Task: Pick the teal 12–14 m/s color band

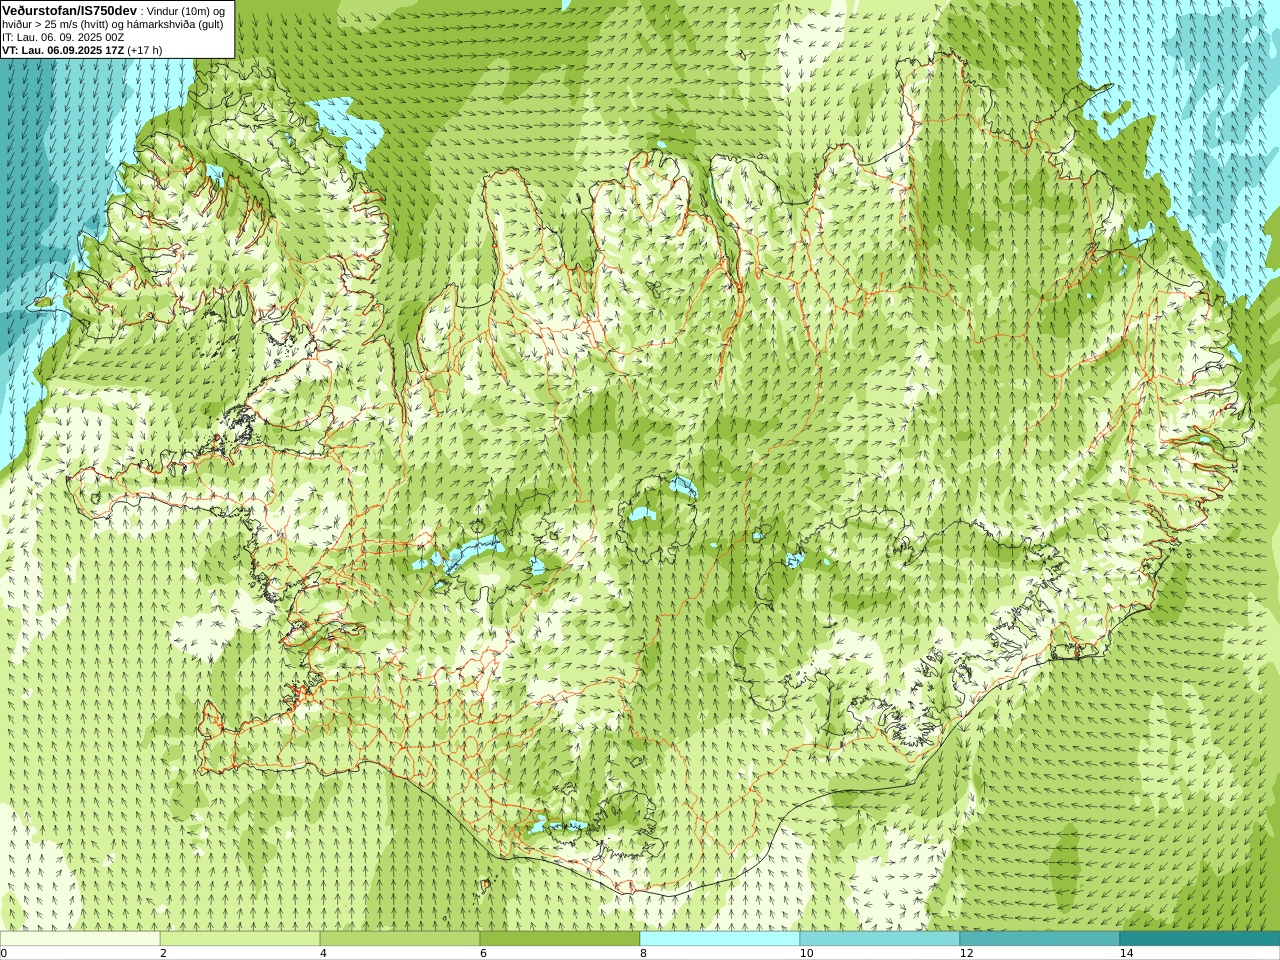Action: tap(1040, 939)
